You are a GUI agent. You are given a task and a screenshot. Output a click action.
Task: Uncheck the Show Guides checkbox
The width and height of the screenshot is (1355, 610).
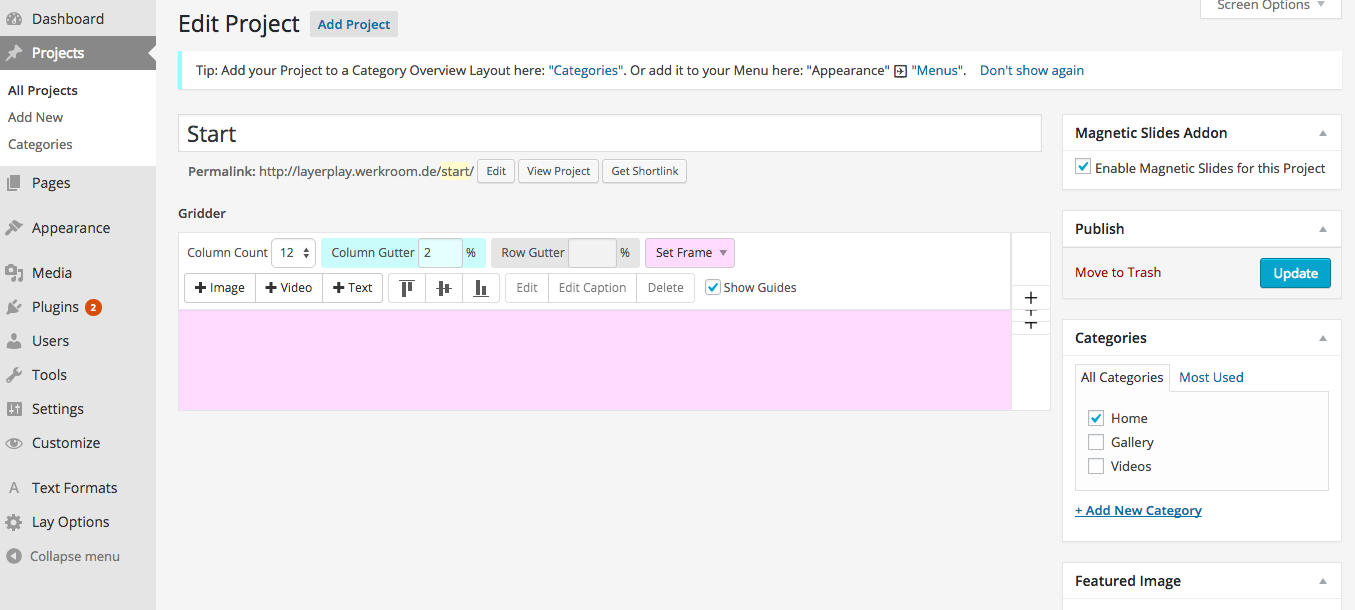click(x=713, y=287)
